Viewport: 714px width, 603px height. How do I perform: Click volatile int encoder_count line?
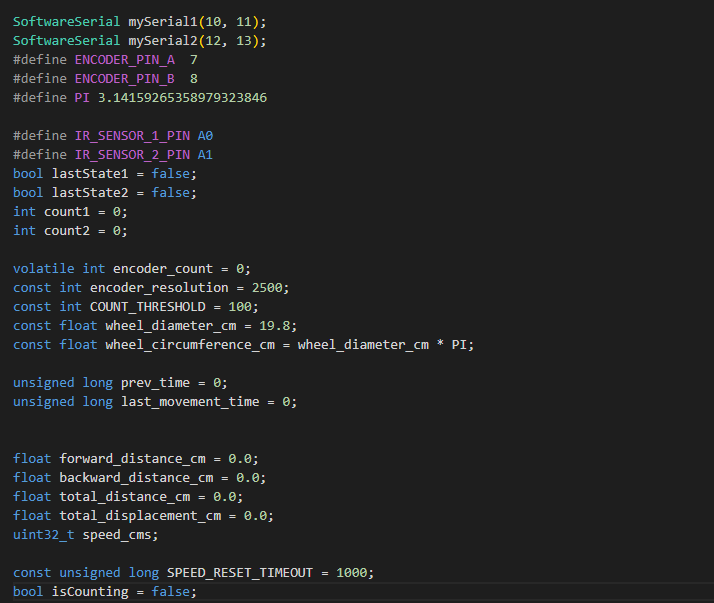coord(132,269)
